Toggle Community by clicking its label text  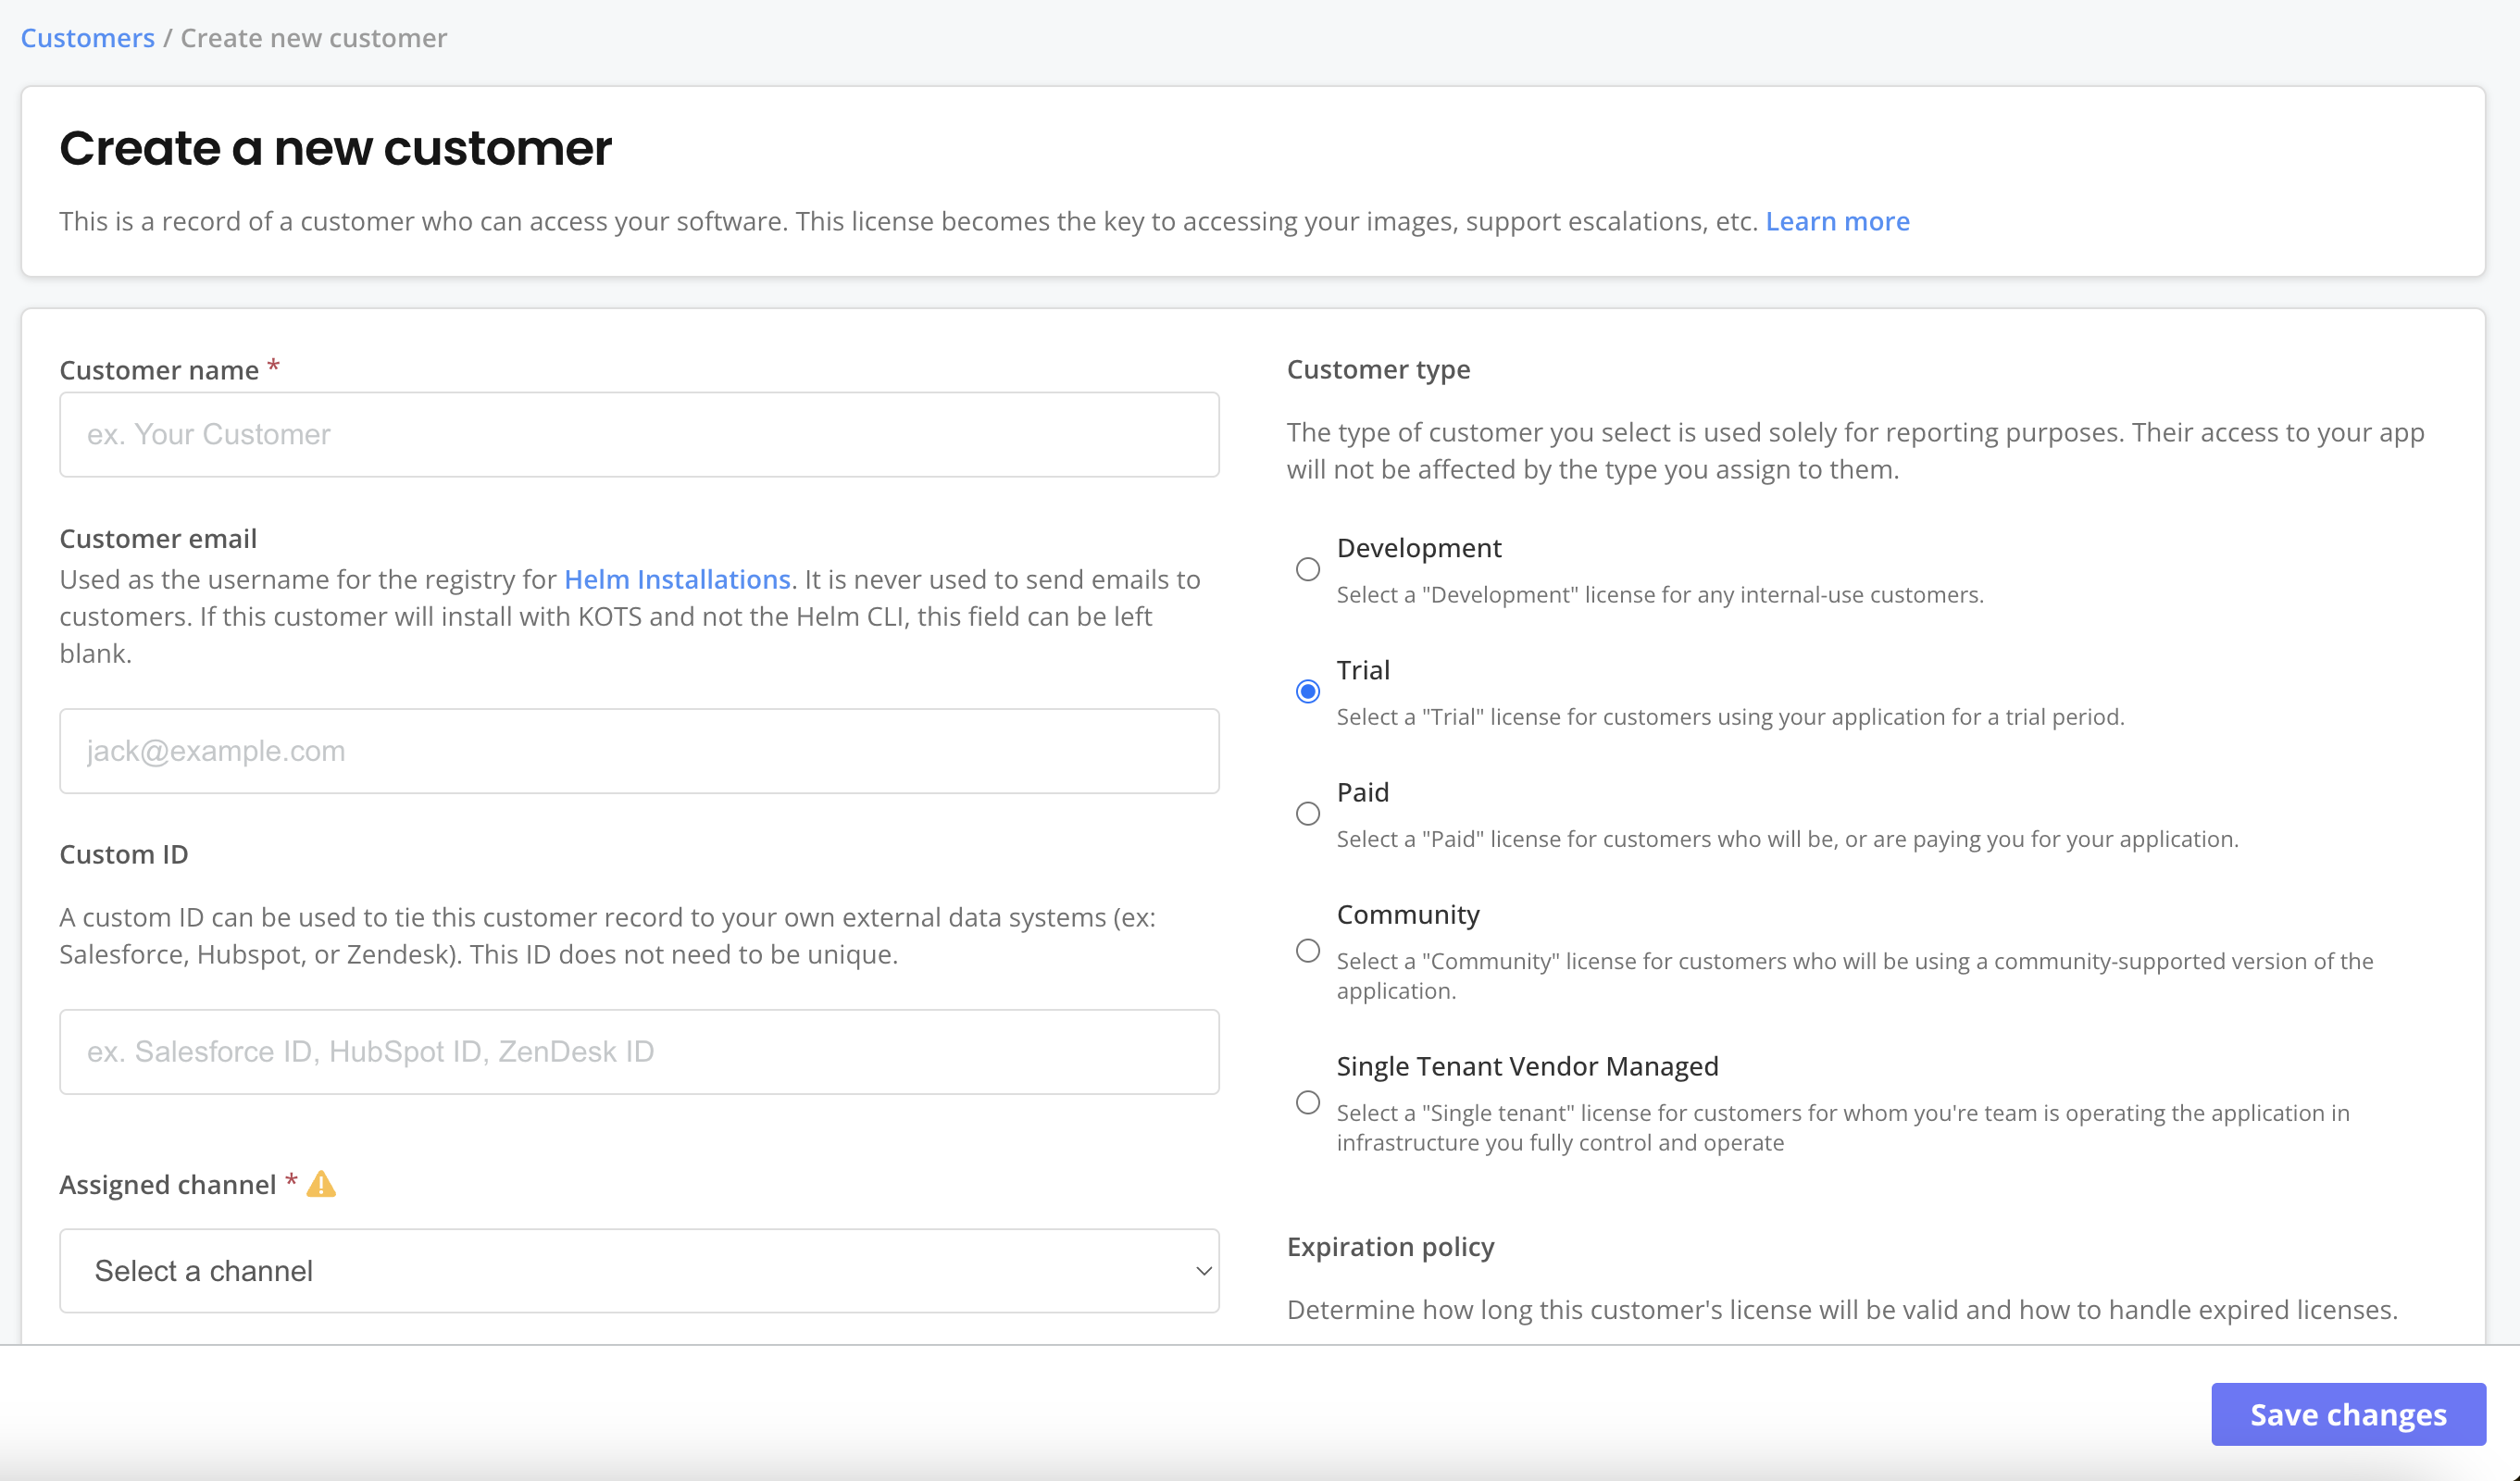click(x=1408, y=913)
